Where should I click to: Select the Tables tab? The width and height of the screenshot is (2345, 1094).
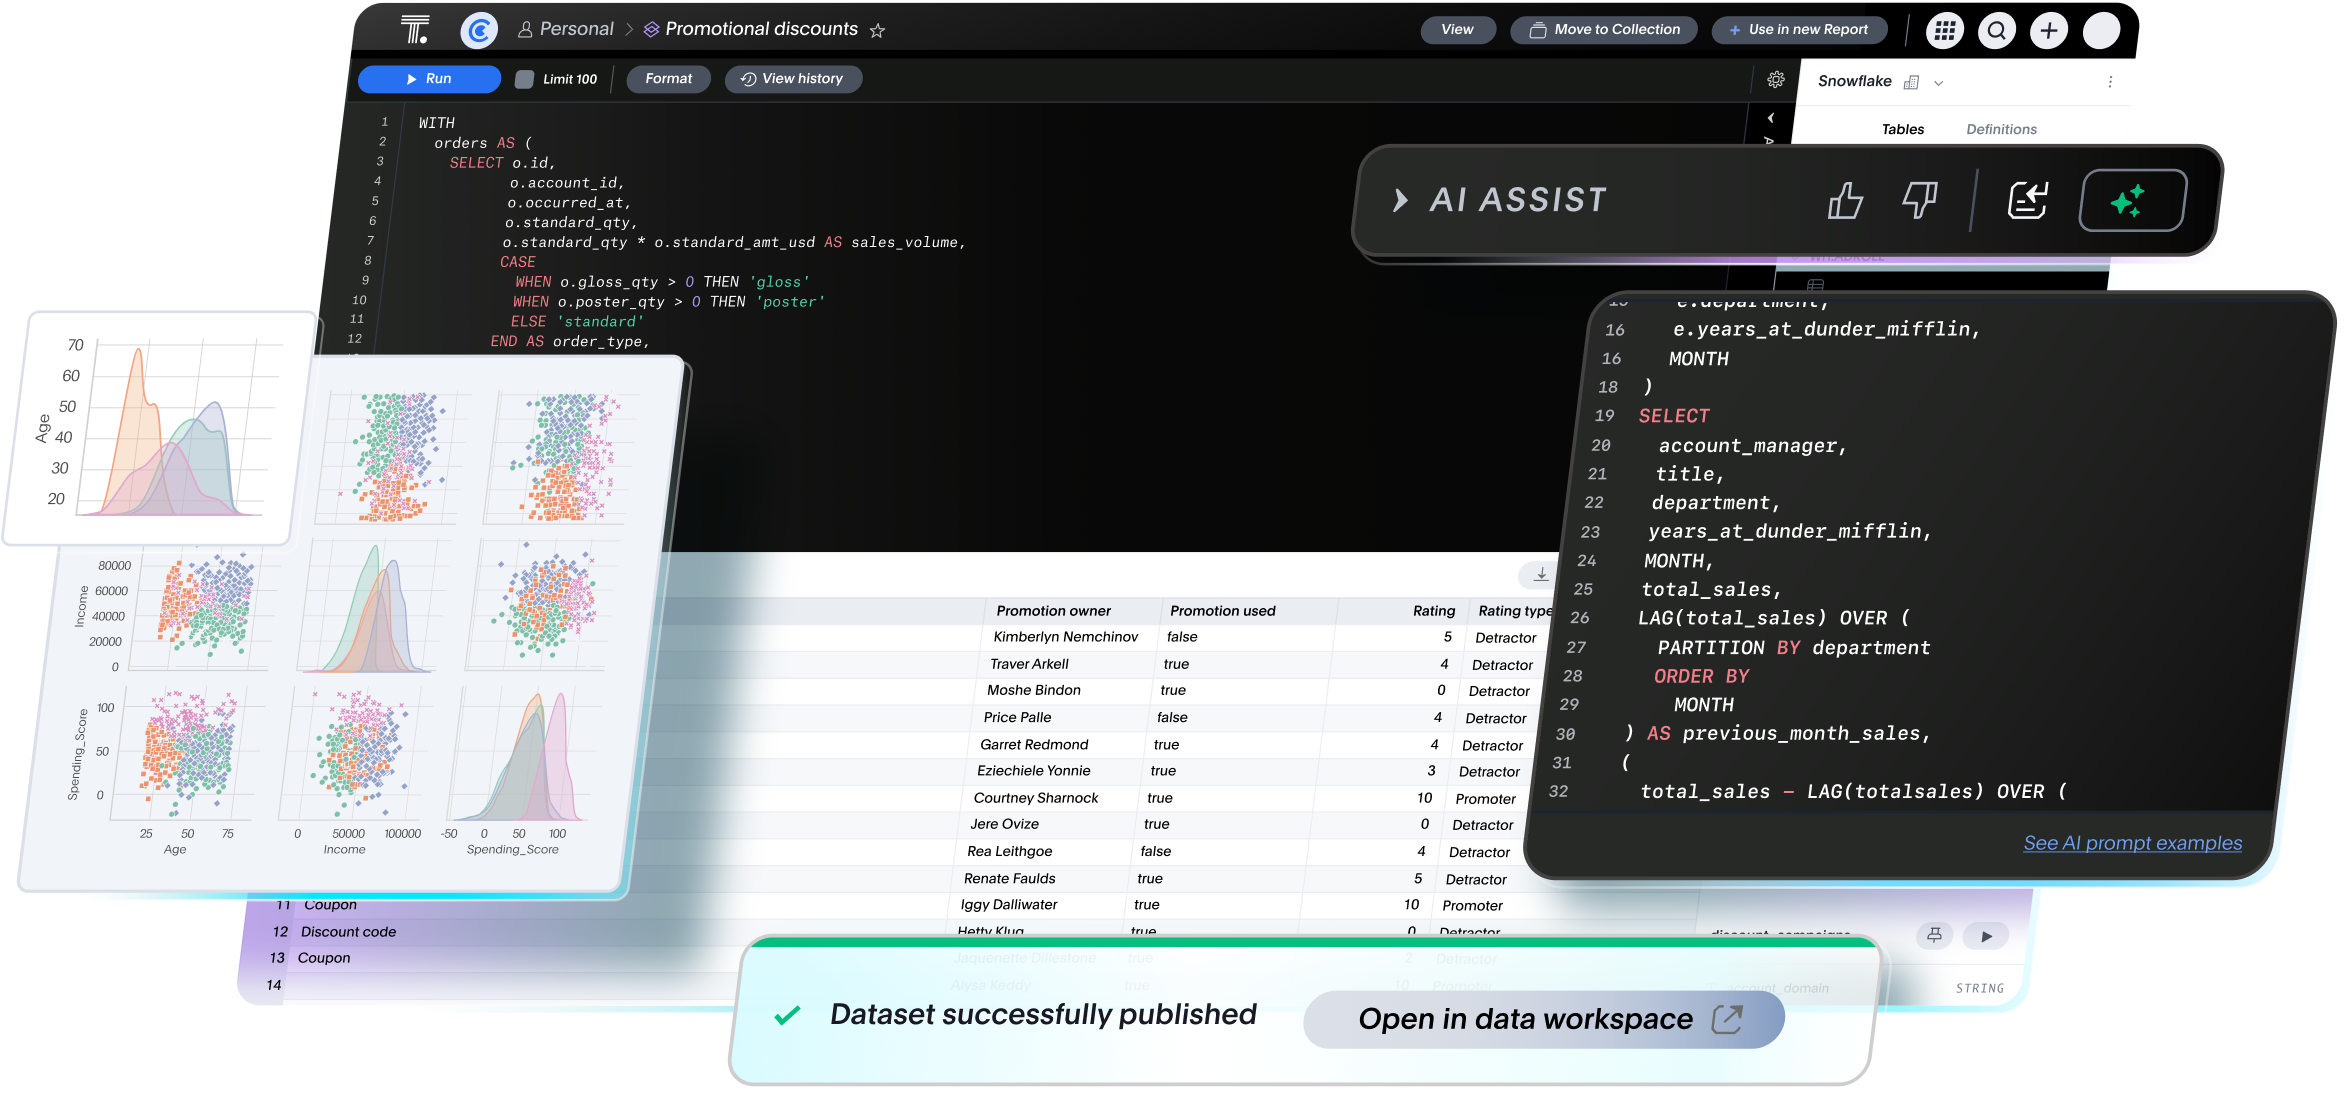(1903, 128)
